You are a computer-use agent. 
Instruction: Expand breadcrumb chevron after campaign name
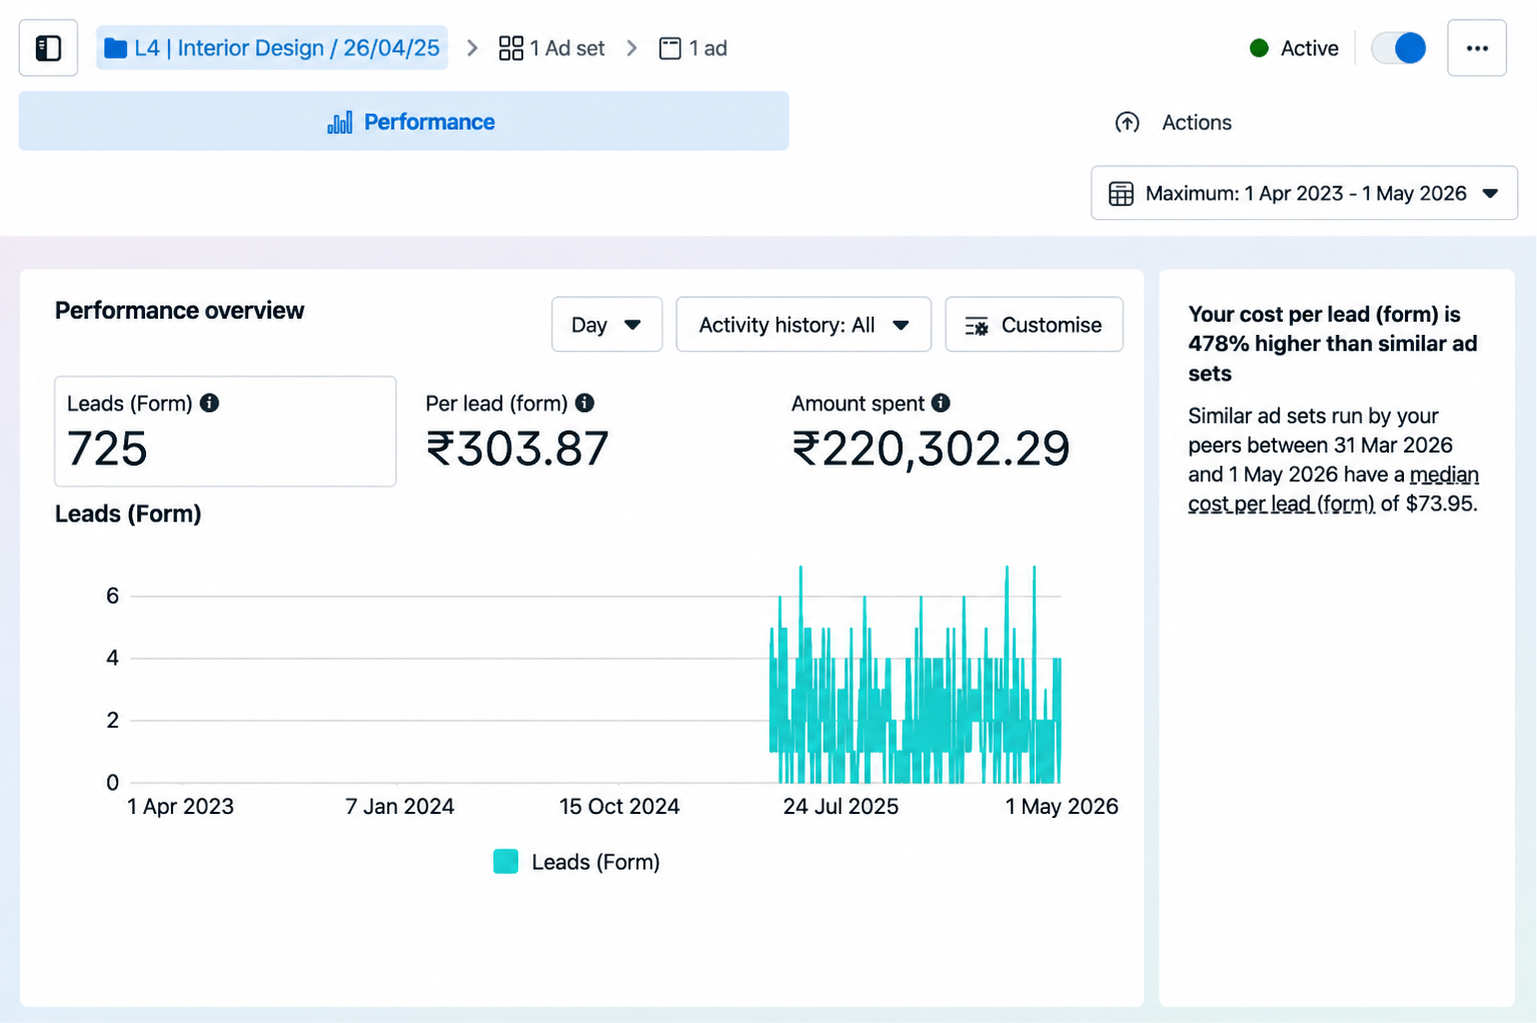click(x=472, y=48)
